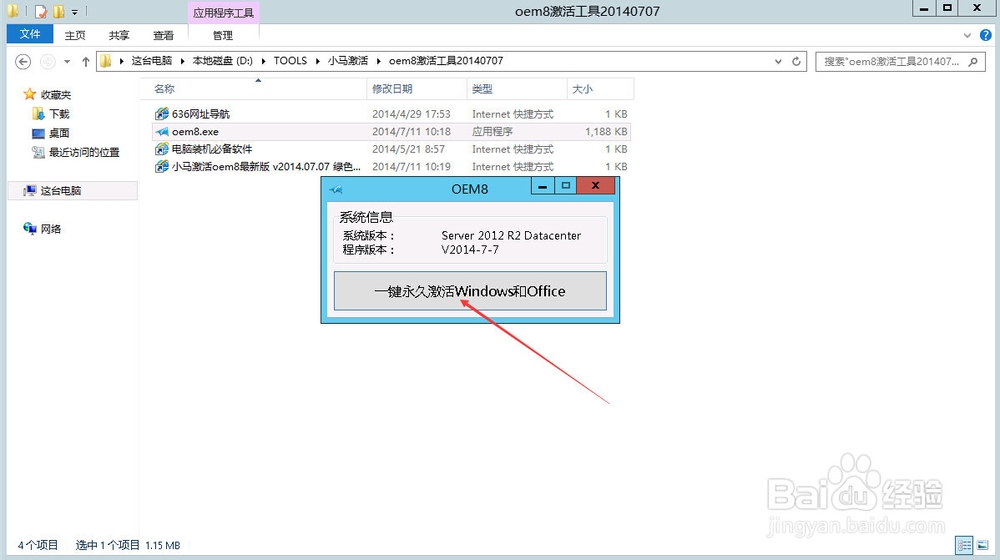Minimize the OEM8 dialog
Viewport: 1000px width, 560px height.
point(542,186)
